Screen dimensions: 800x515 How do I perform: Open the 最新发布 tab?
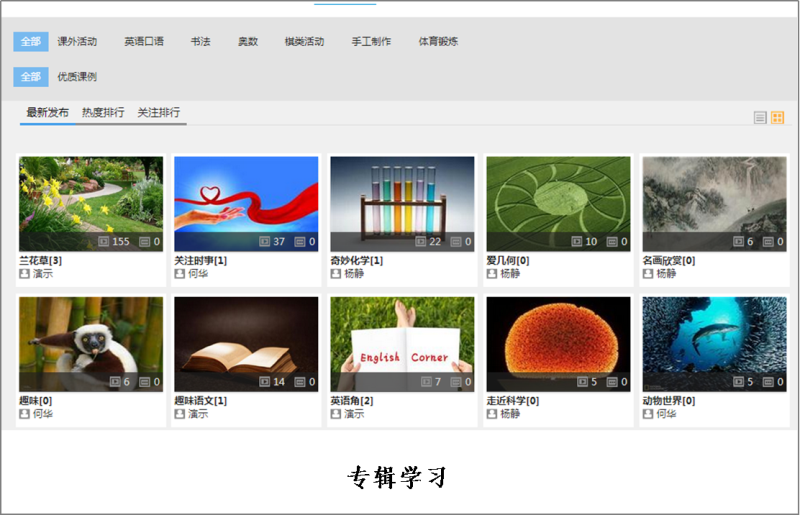(47, 112)
